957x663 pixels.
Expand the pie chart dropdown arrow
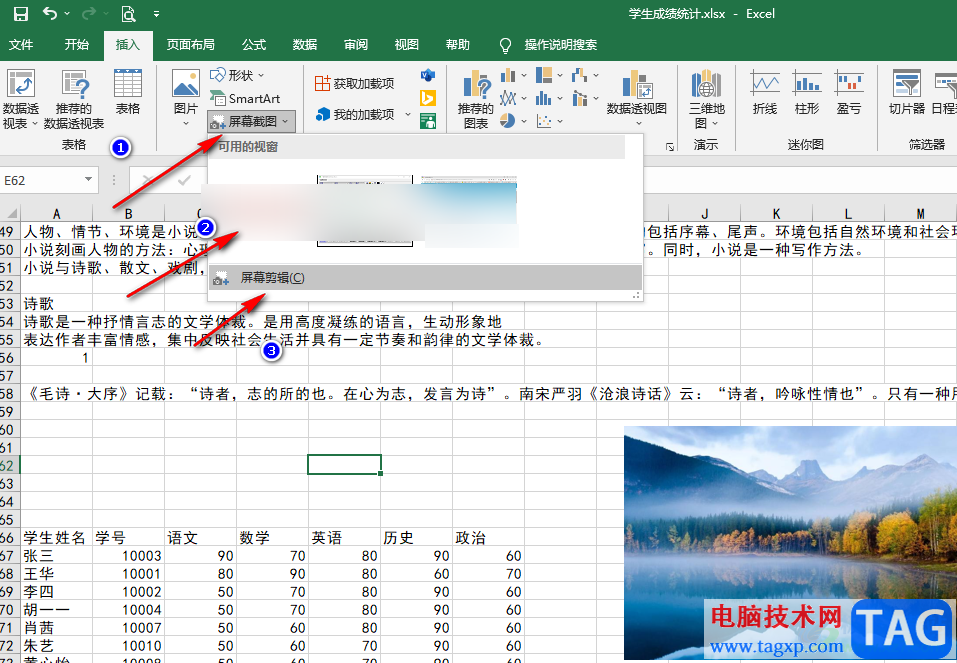tap(524, 121)
